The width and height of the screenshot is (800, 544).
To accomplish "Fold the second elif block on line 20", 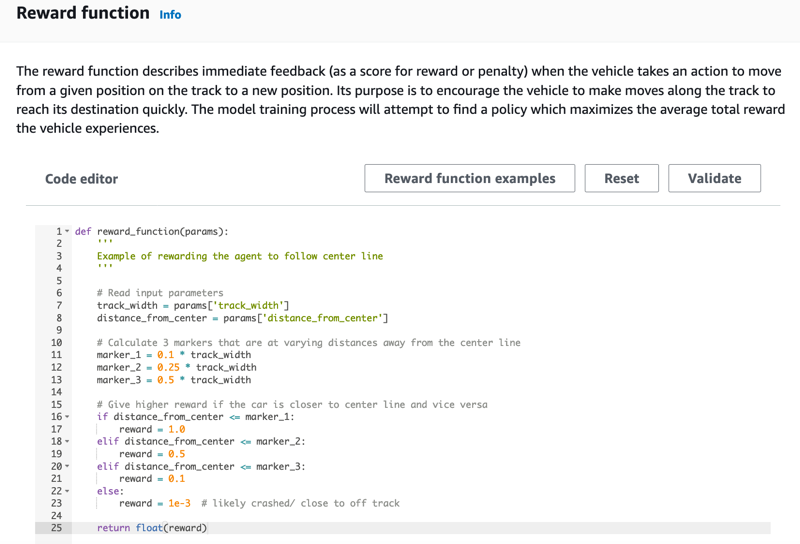I will pyautogui.click(x=67, y=466).
